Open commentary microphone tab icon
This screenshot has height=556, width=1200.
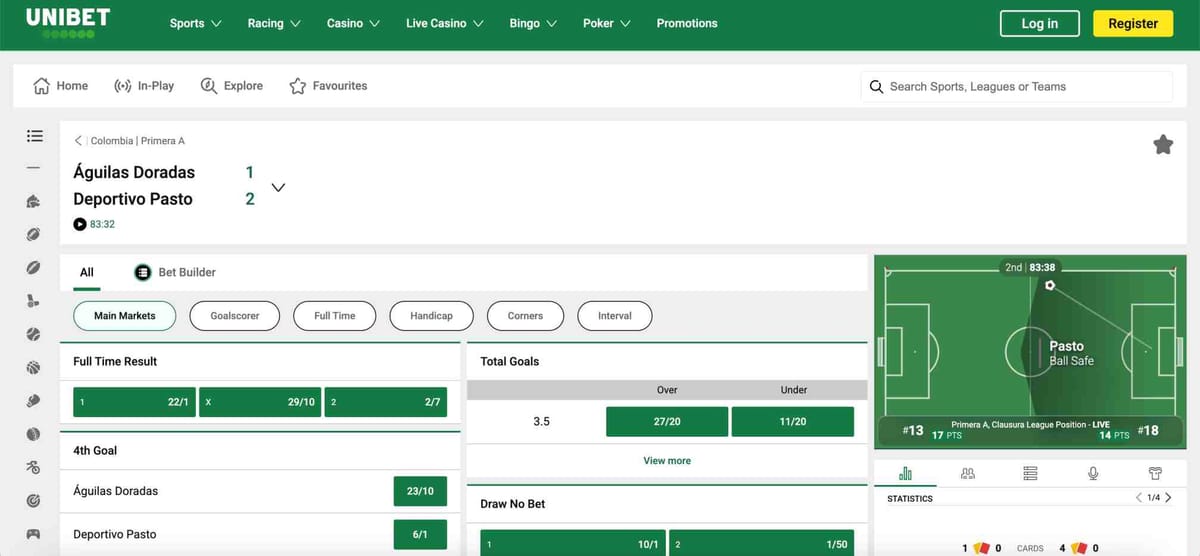1093,473
